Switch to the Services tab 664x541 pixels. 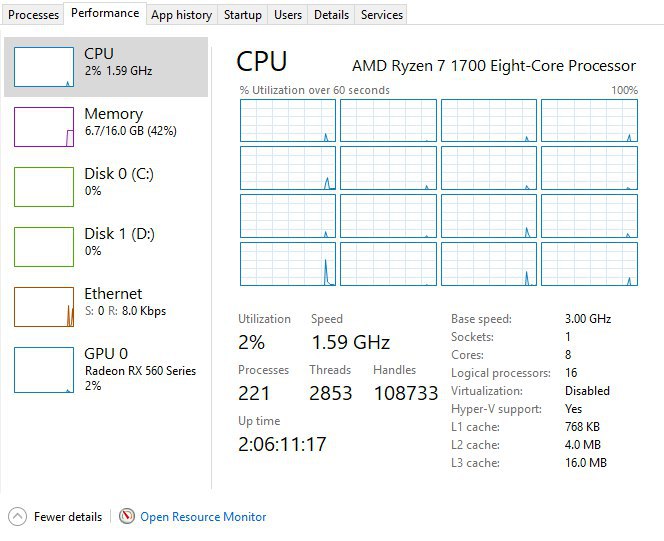[x=382, y=15]
